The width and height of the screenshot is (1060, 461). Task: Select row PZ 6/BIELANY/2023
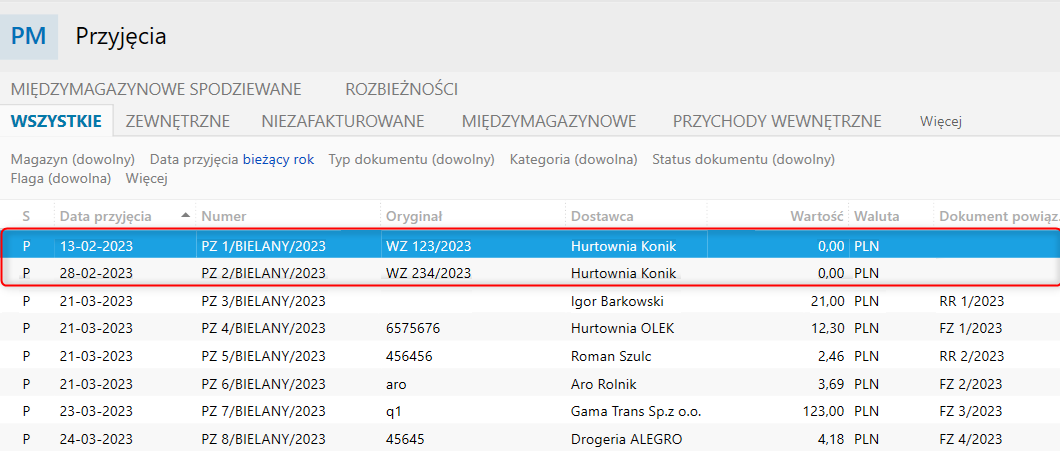[530, 384]
